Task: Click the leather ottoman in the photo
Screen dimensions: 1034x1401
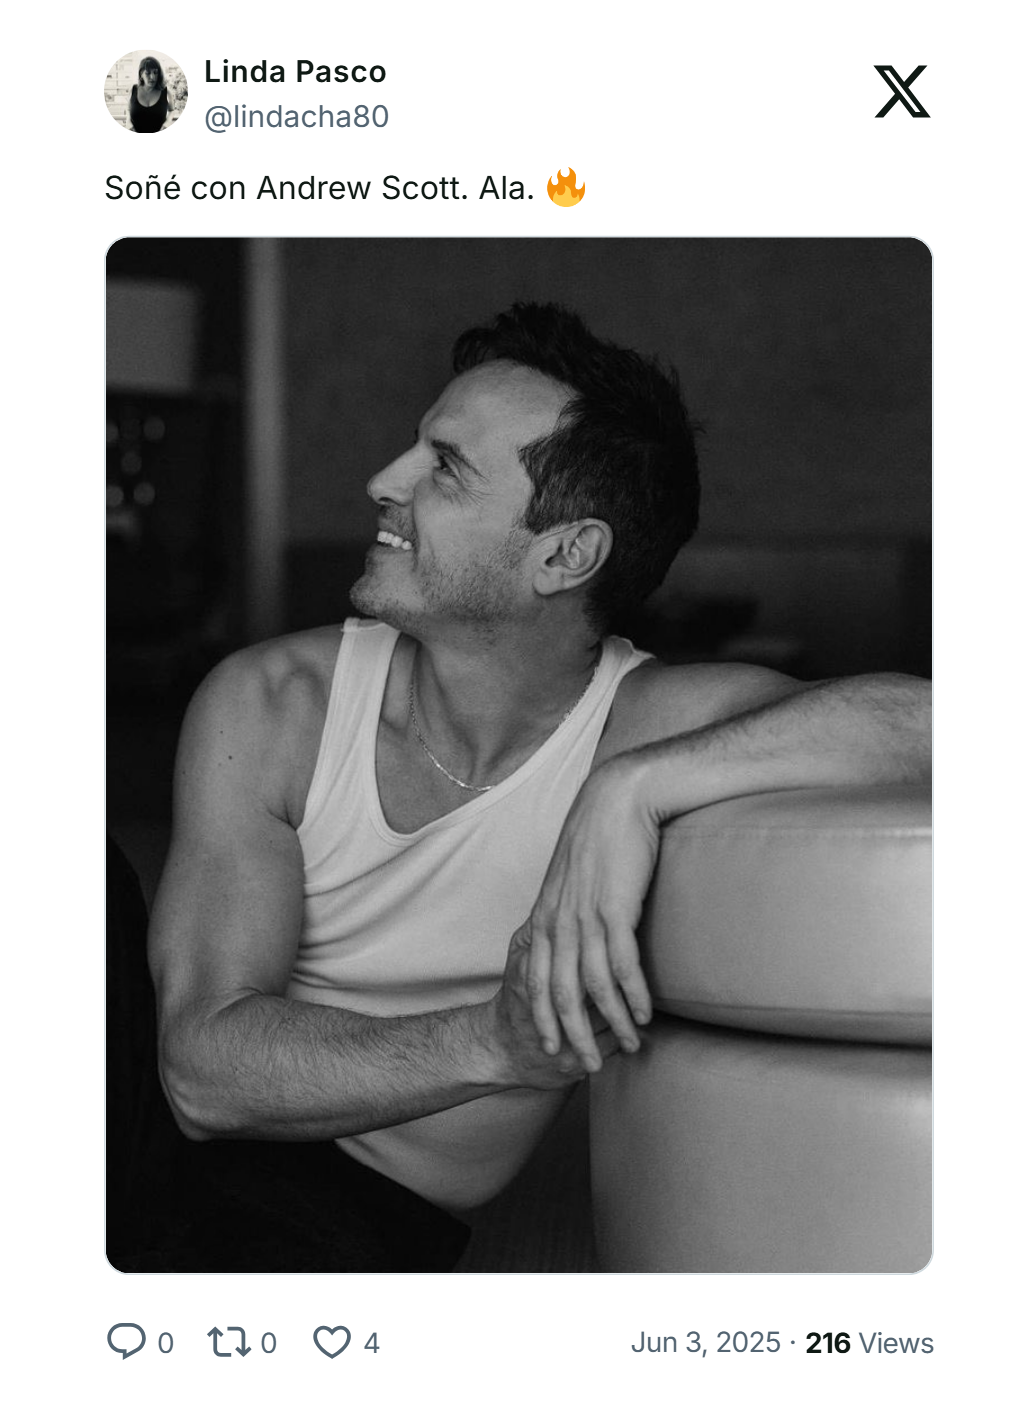Action: [x=790, y=1000]
